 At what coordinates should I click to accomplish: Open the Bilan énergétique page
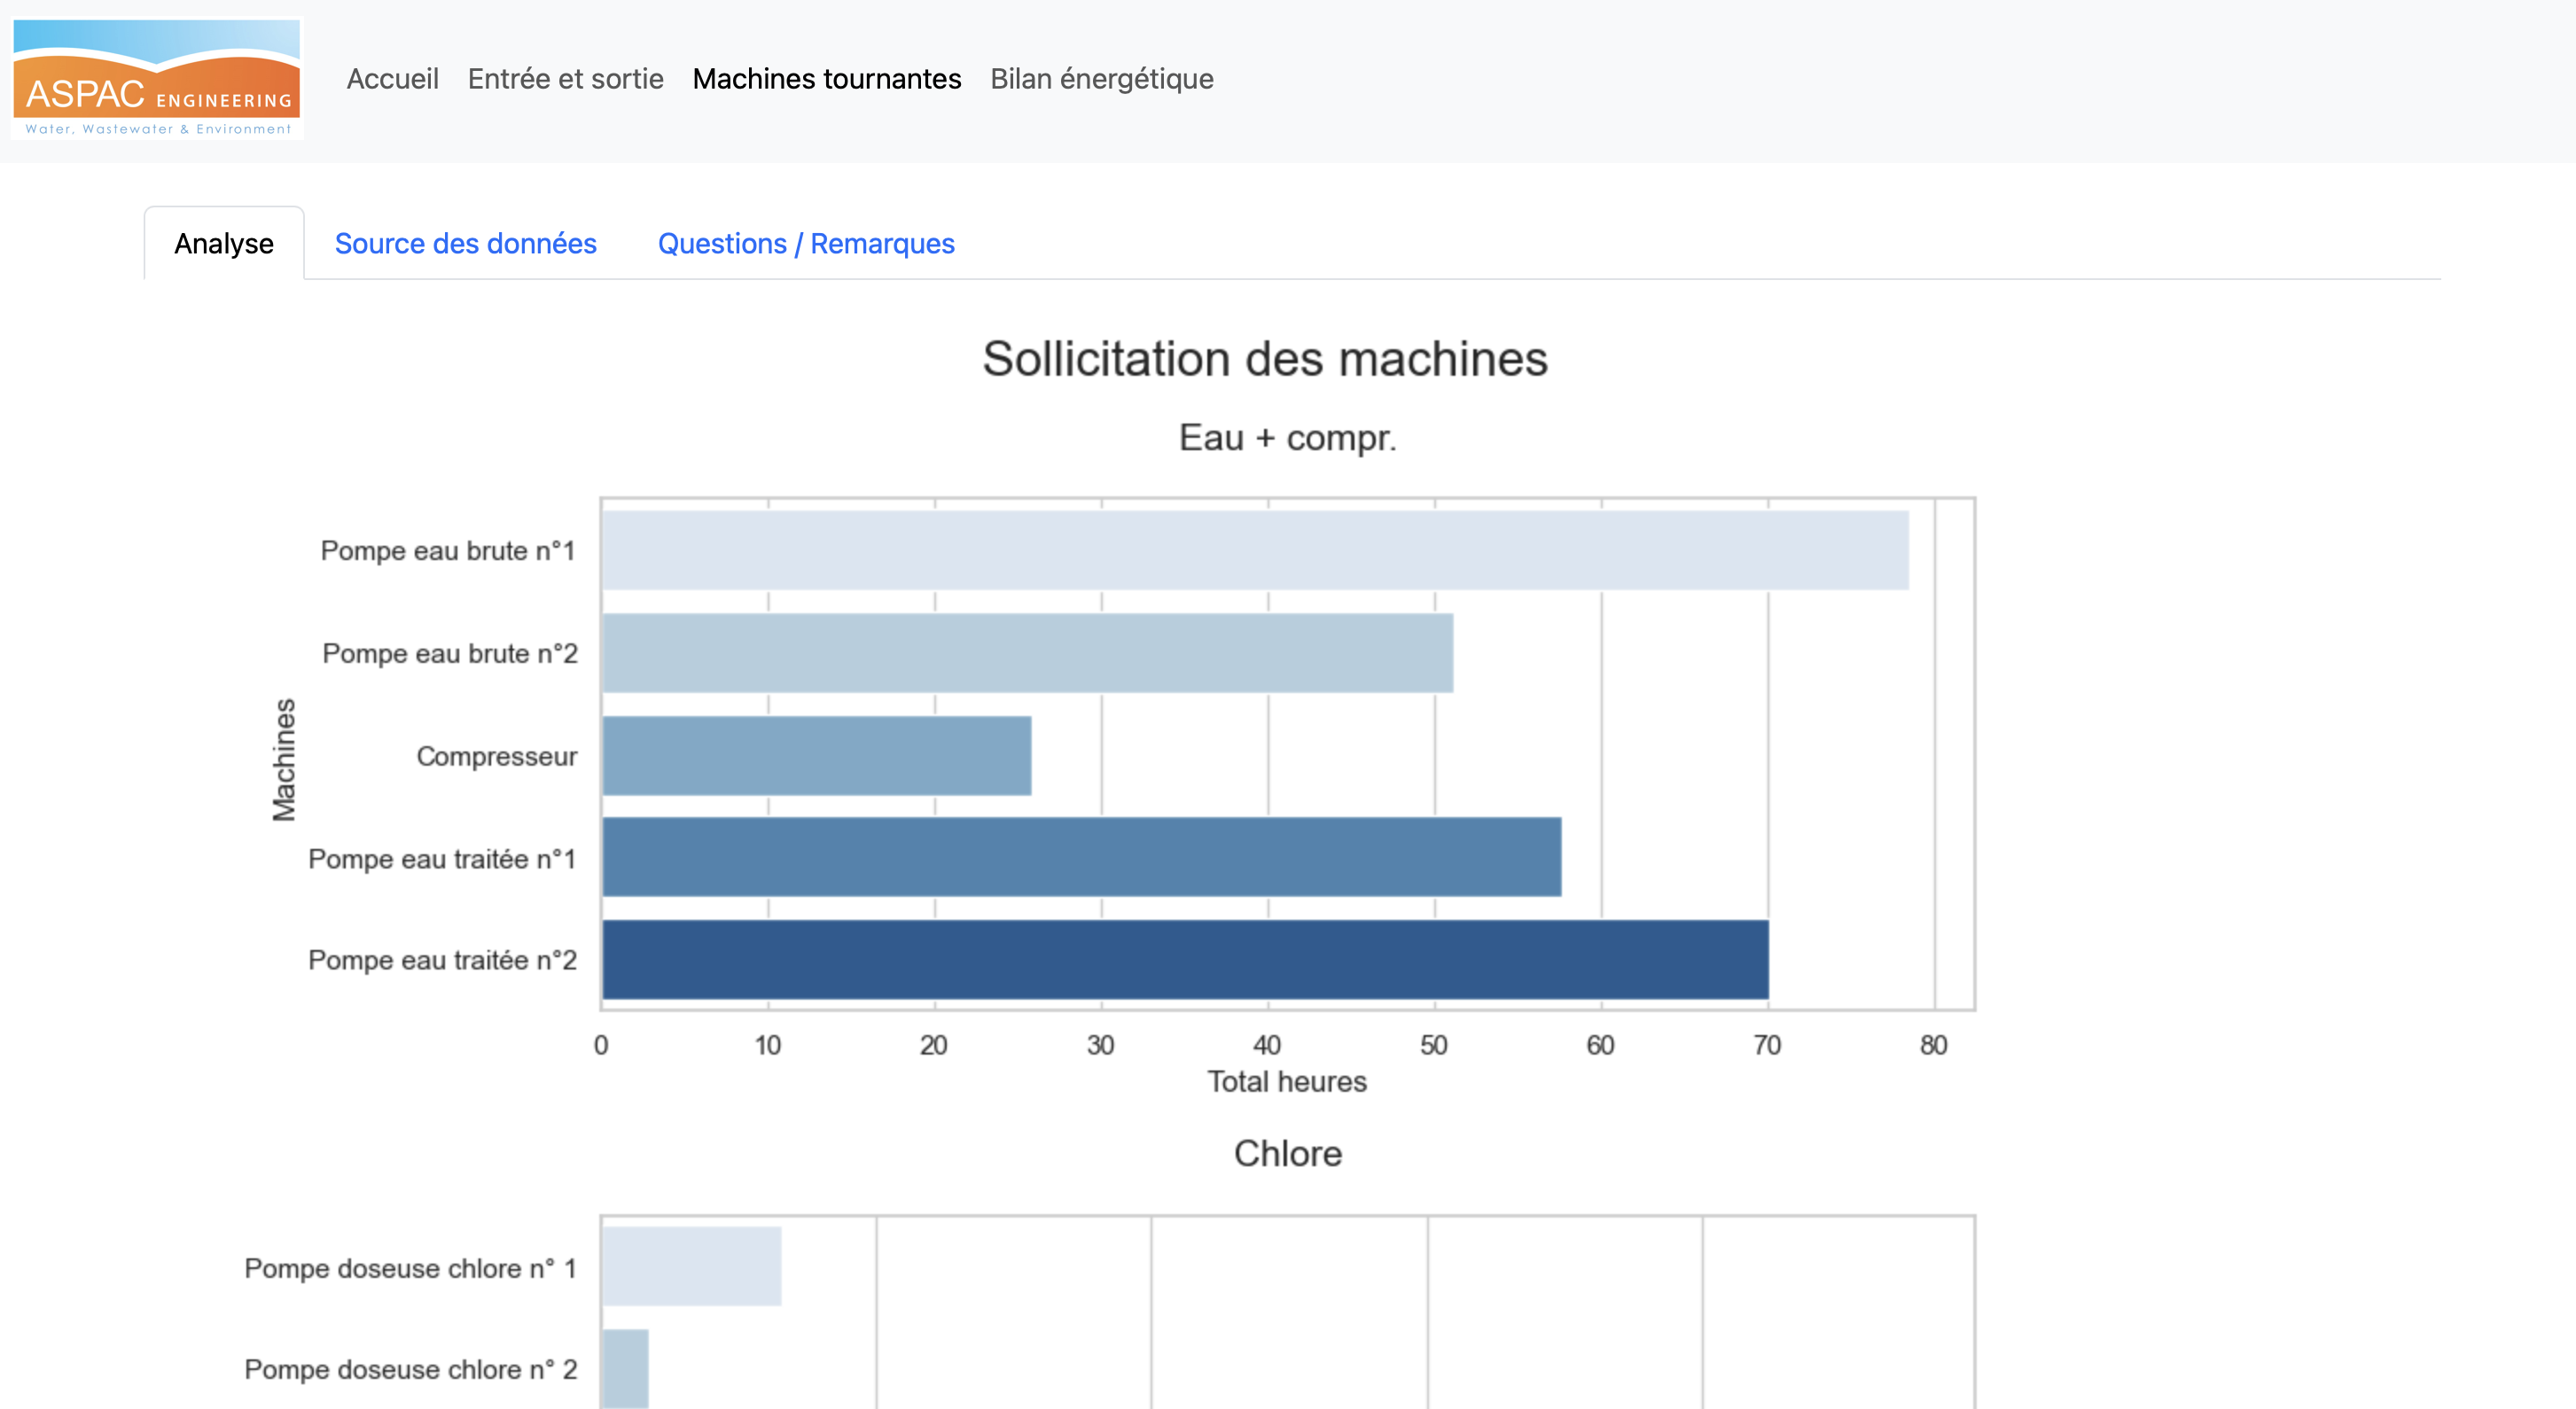1101,79
